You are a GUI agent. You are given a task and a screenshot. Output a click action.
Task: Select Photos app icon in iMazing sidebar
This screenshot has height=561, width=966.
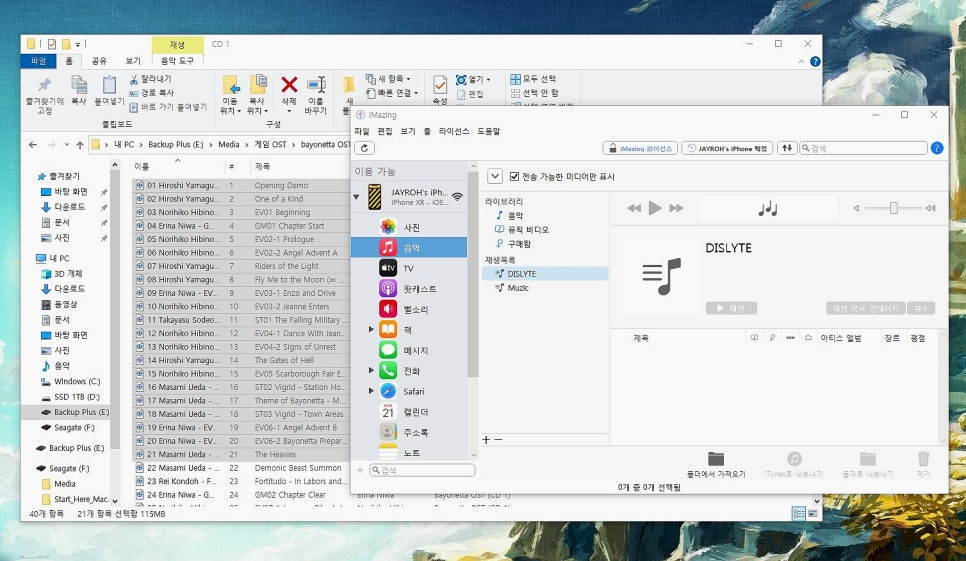tap(388, 227)
